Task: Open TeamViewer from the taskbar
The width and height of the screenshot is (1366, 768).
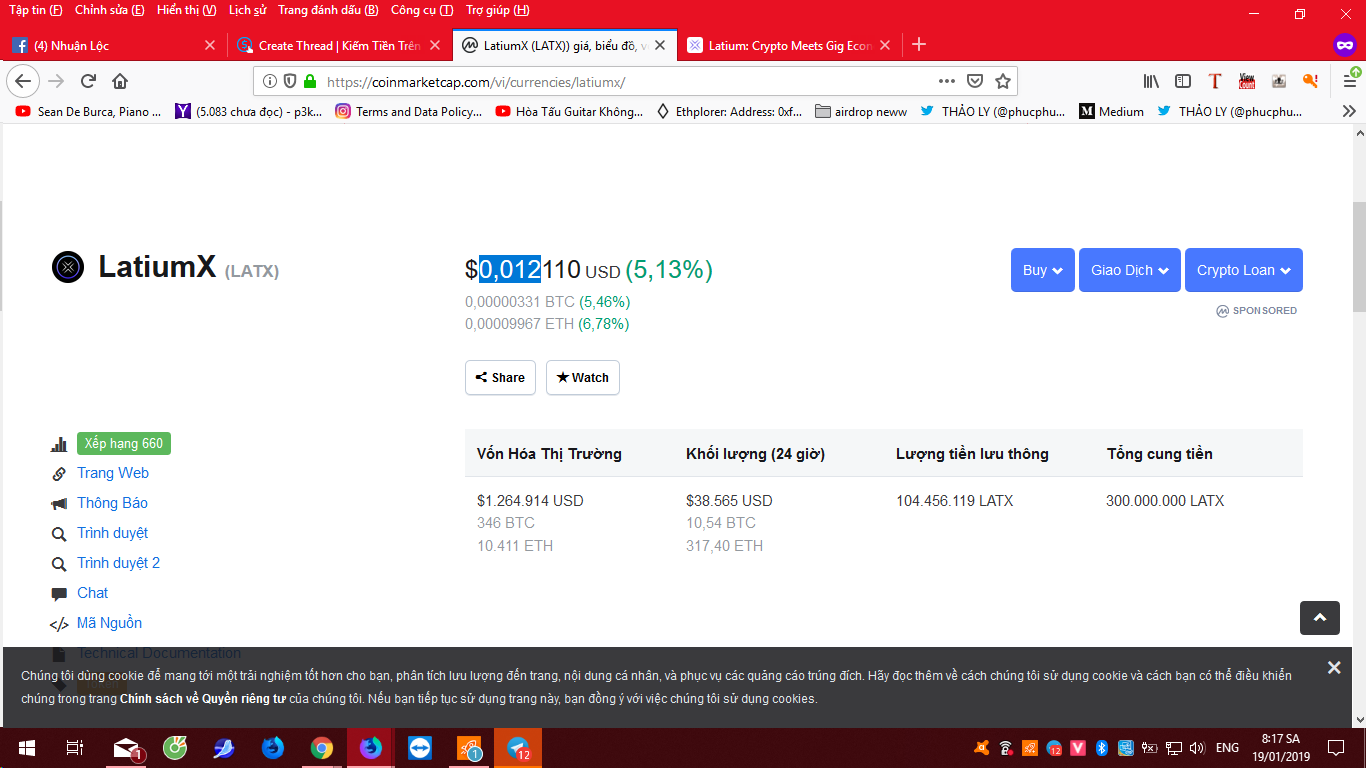Action: point(419,748)
